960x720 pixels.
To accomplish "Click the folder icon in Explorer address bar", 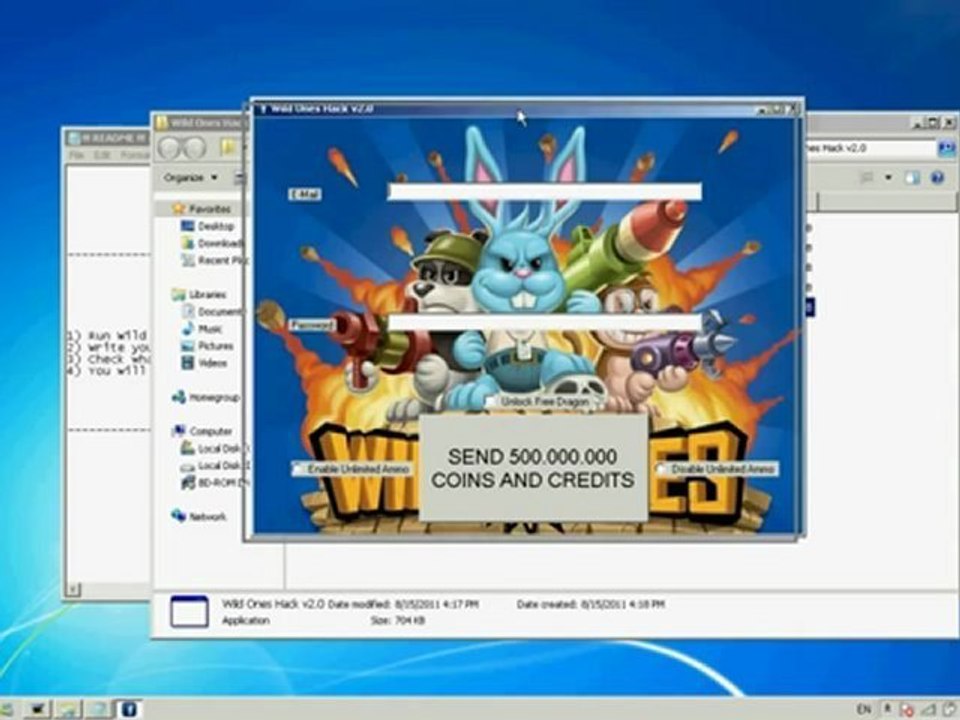I will 228,148.
